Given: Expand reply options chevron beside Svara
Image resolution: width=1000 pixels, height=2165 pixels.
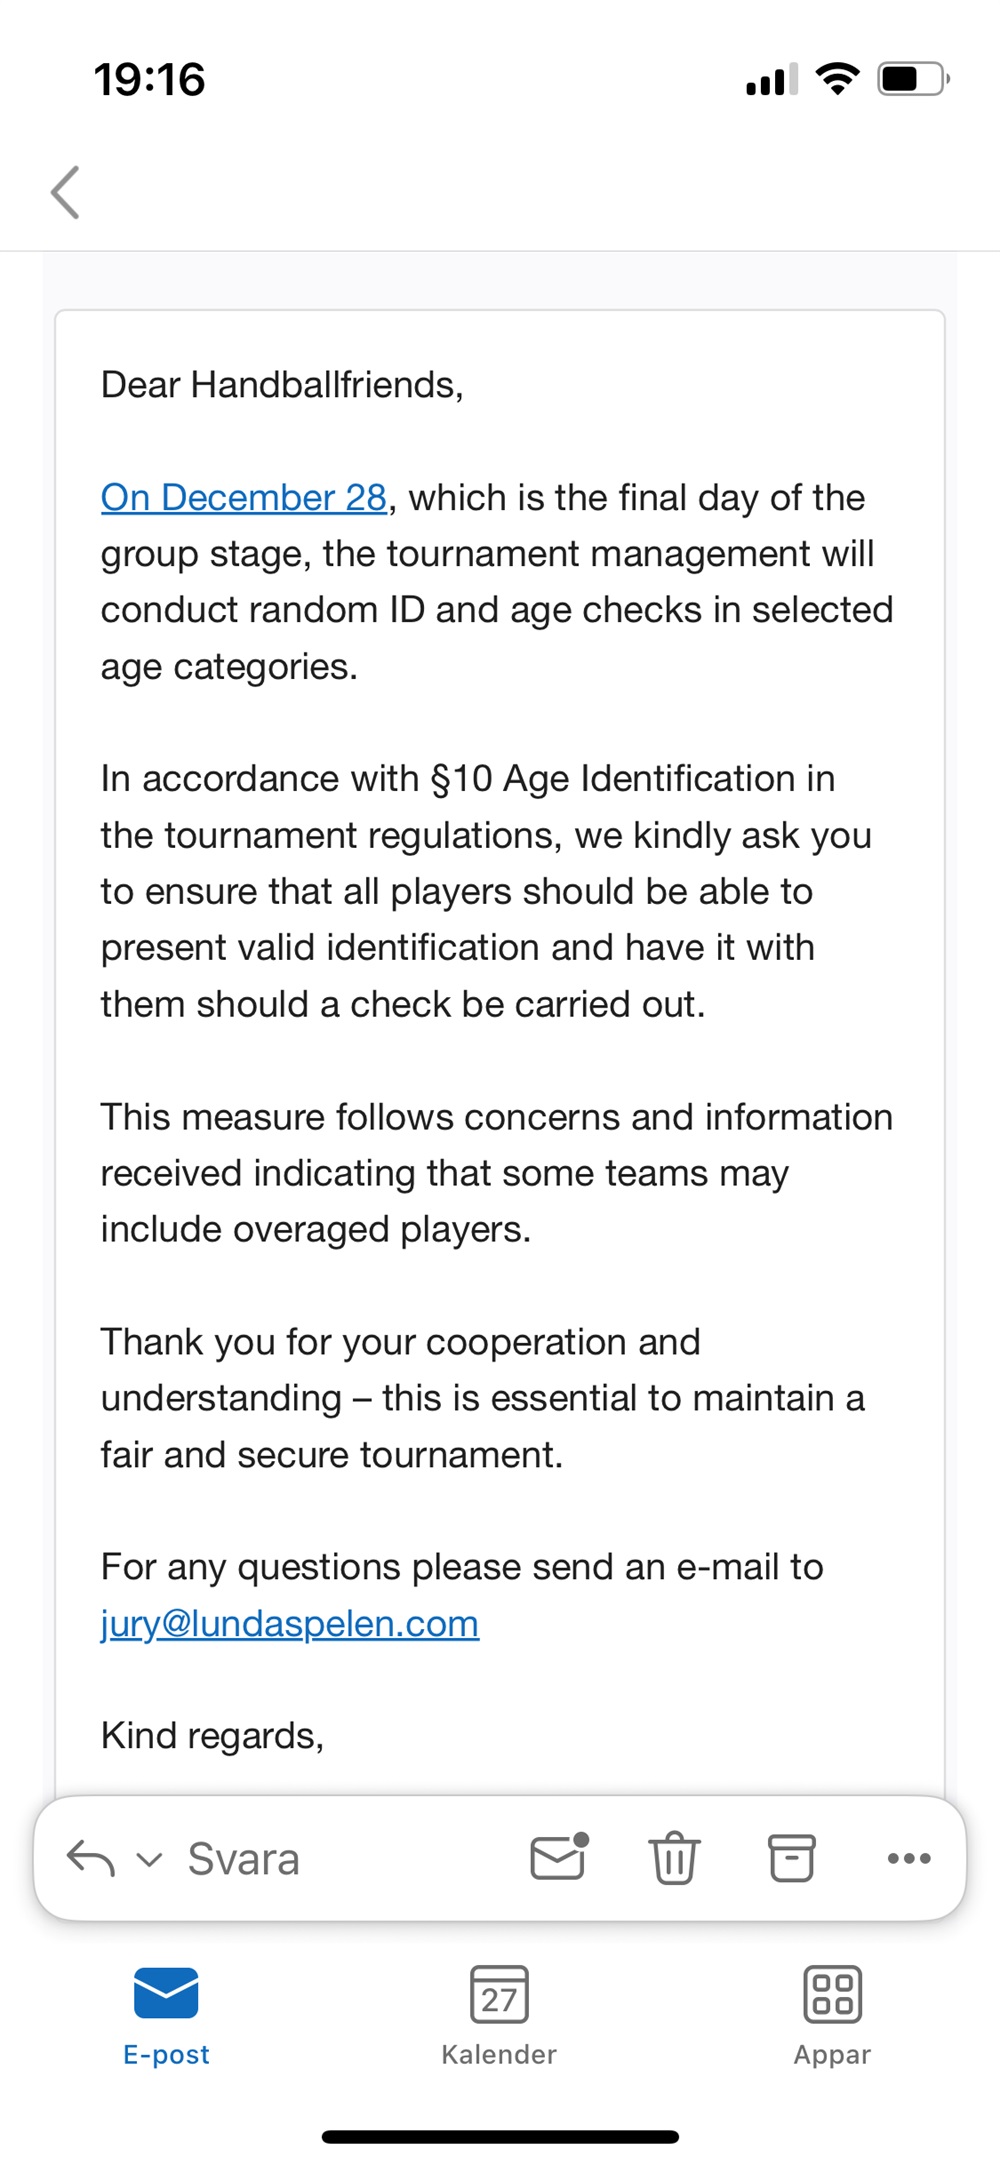Looking at the screenshot, I should pos(149,1860).
